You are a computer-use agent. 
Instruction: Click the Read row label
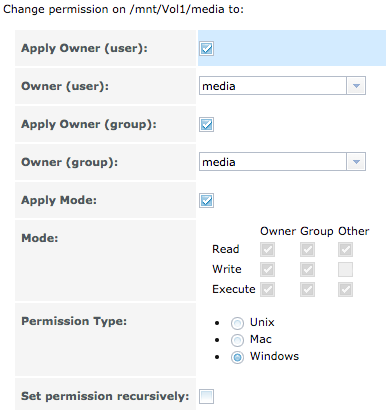click(226, 249)
